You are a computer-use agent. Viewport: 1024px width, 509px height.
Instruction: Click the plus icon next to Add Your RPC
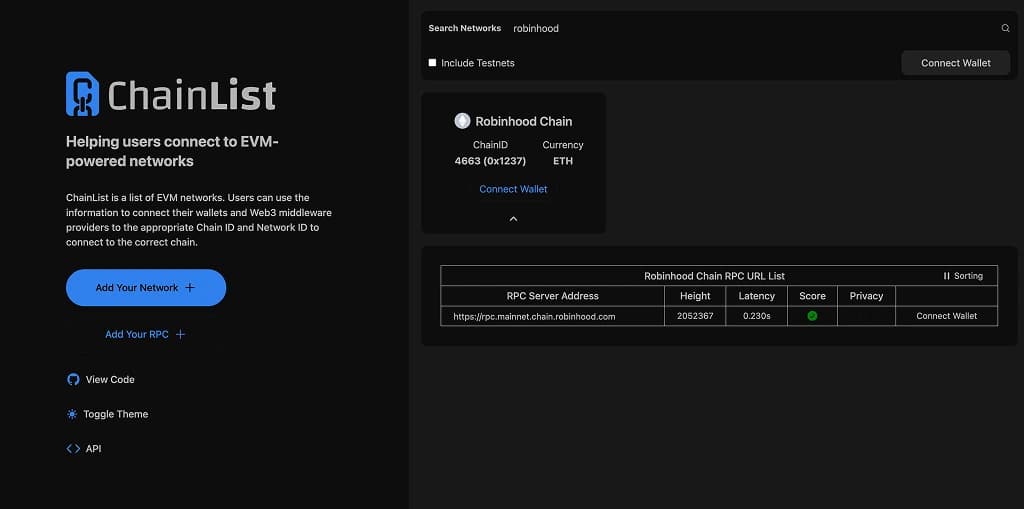[181, 335]
